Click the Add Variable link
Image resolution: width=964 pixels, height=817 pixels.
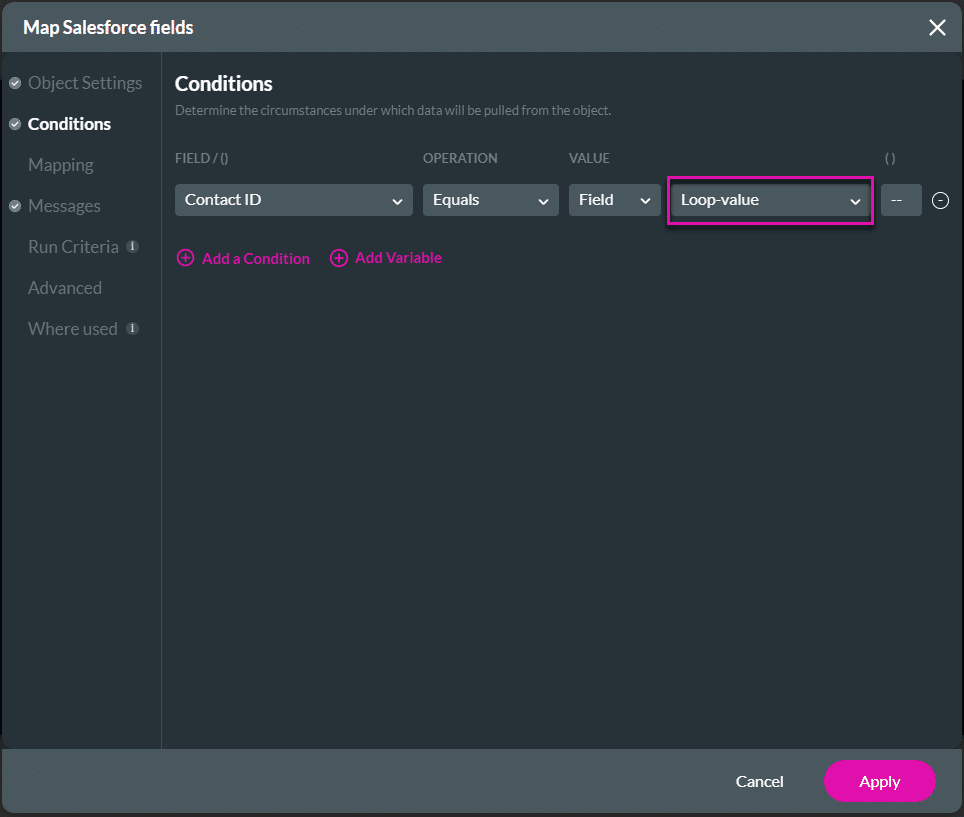(x=397, y=258)
